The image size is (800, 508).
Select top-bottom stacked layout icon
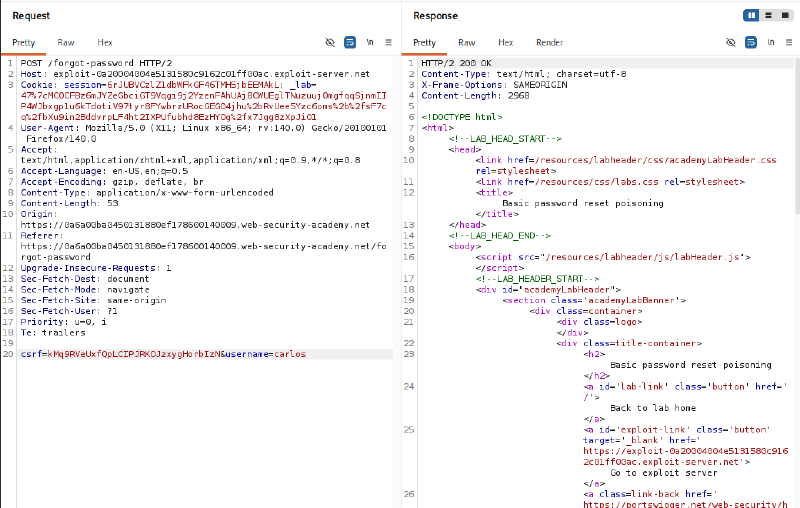tap(768, 15)
